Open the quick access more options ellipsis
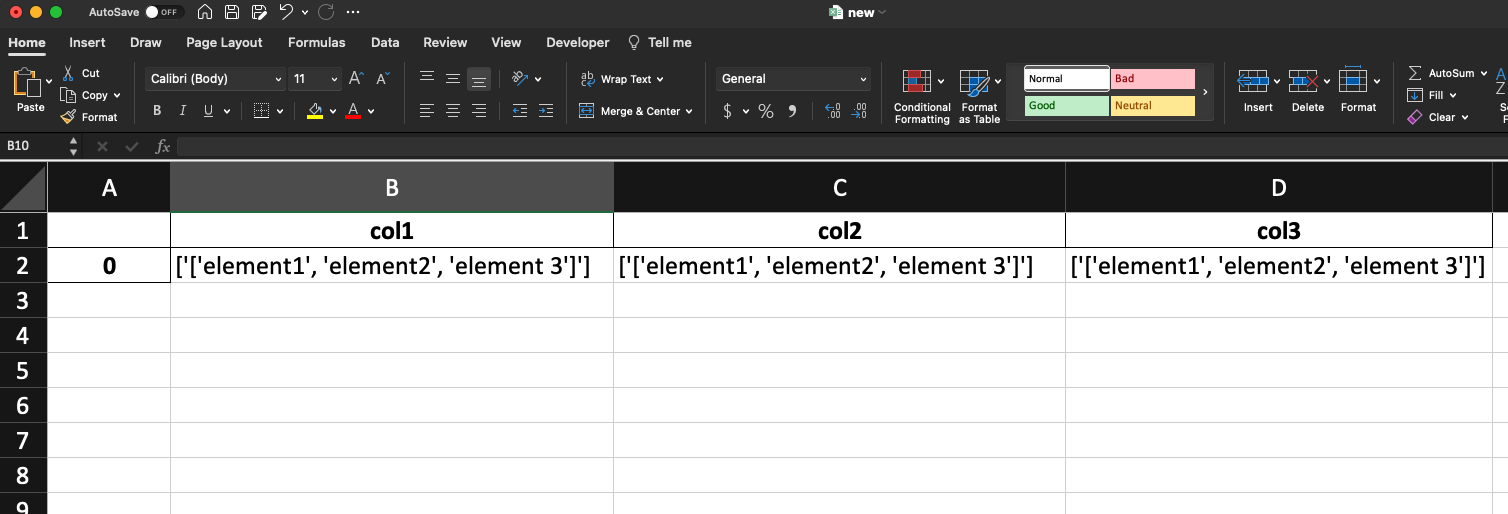The height and width of the screenshot is (514, 1508). [352, 12]
